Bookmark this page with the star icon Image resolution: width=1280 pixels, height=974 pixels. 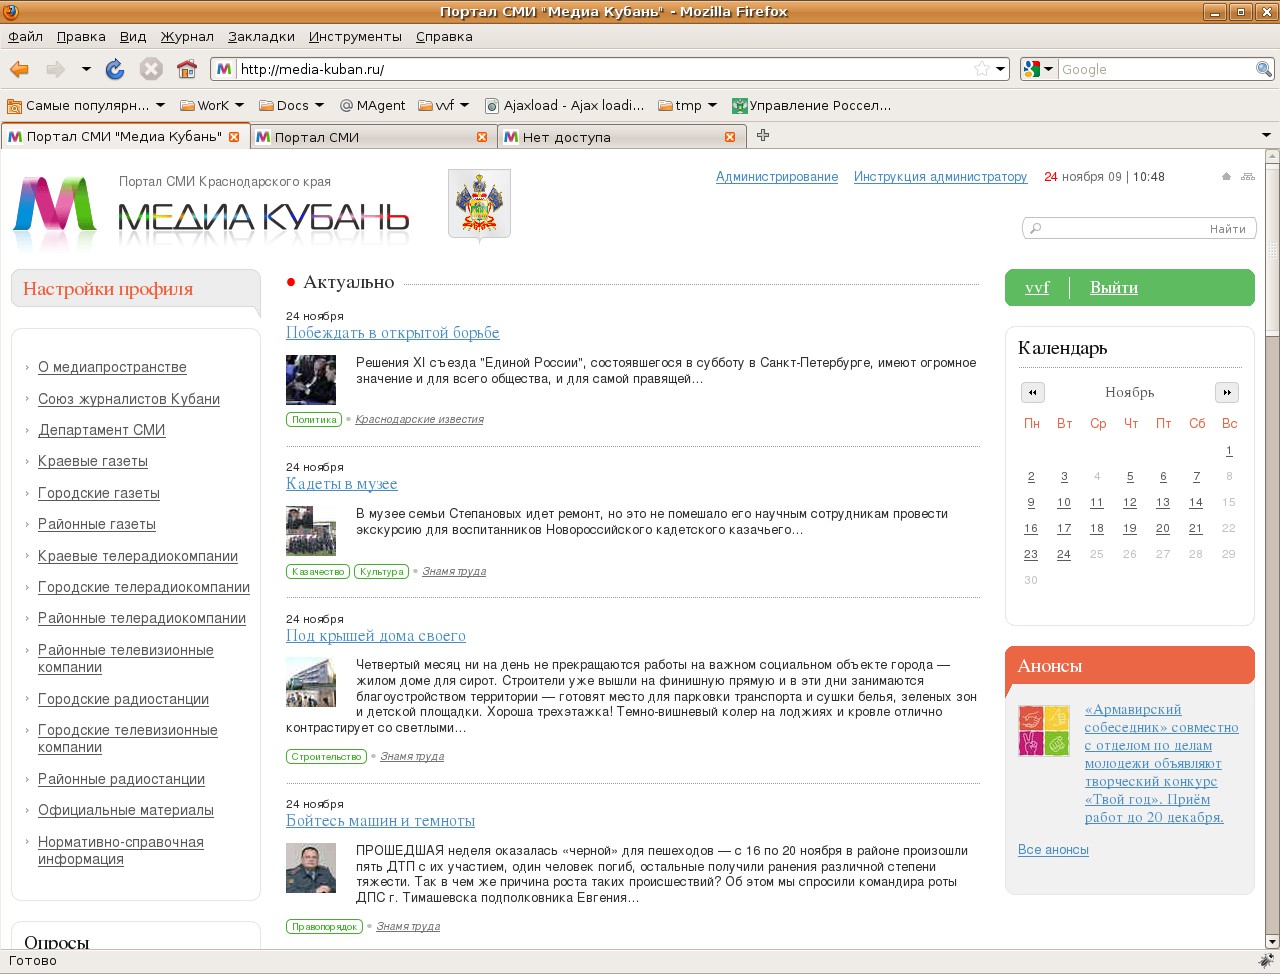click(x=982, y=69)
